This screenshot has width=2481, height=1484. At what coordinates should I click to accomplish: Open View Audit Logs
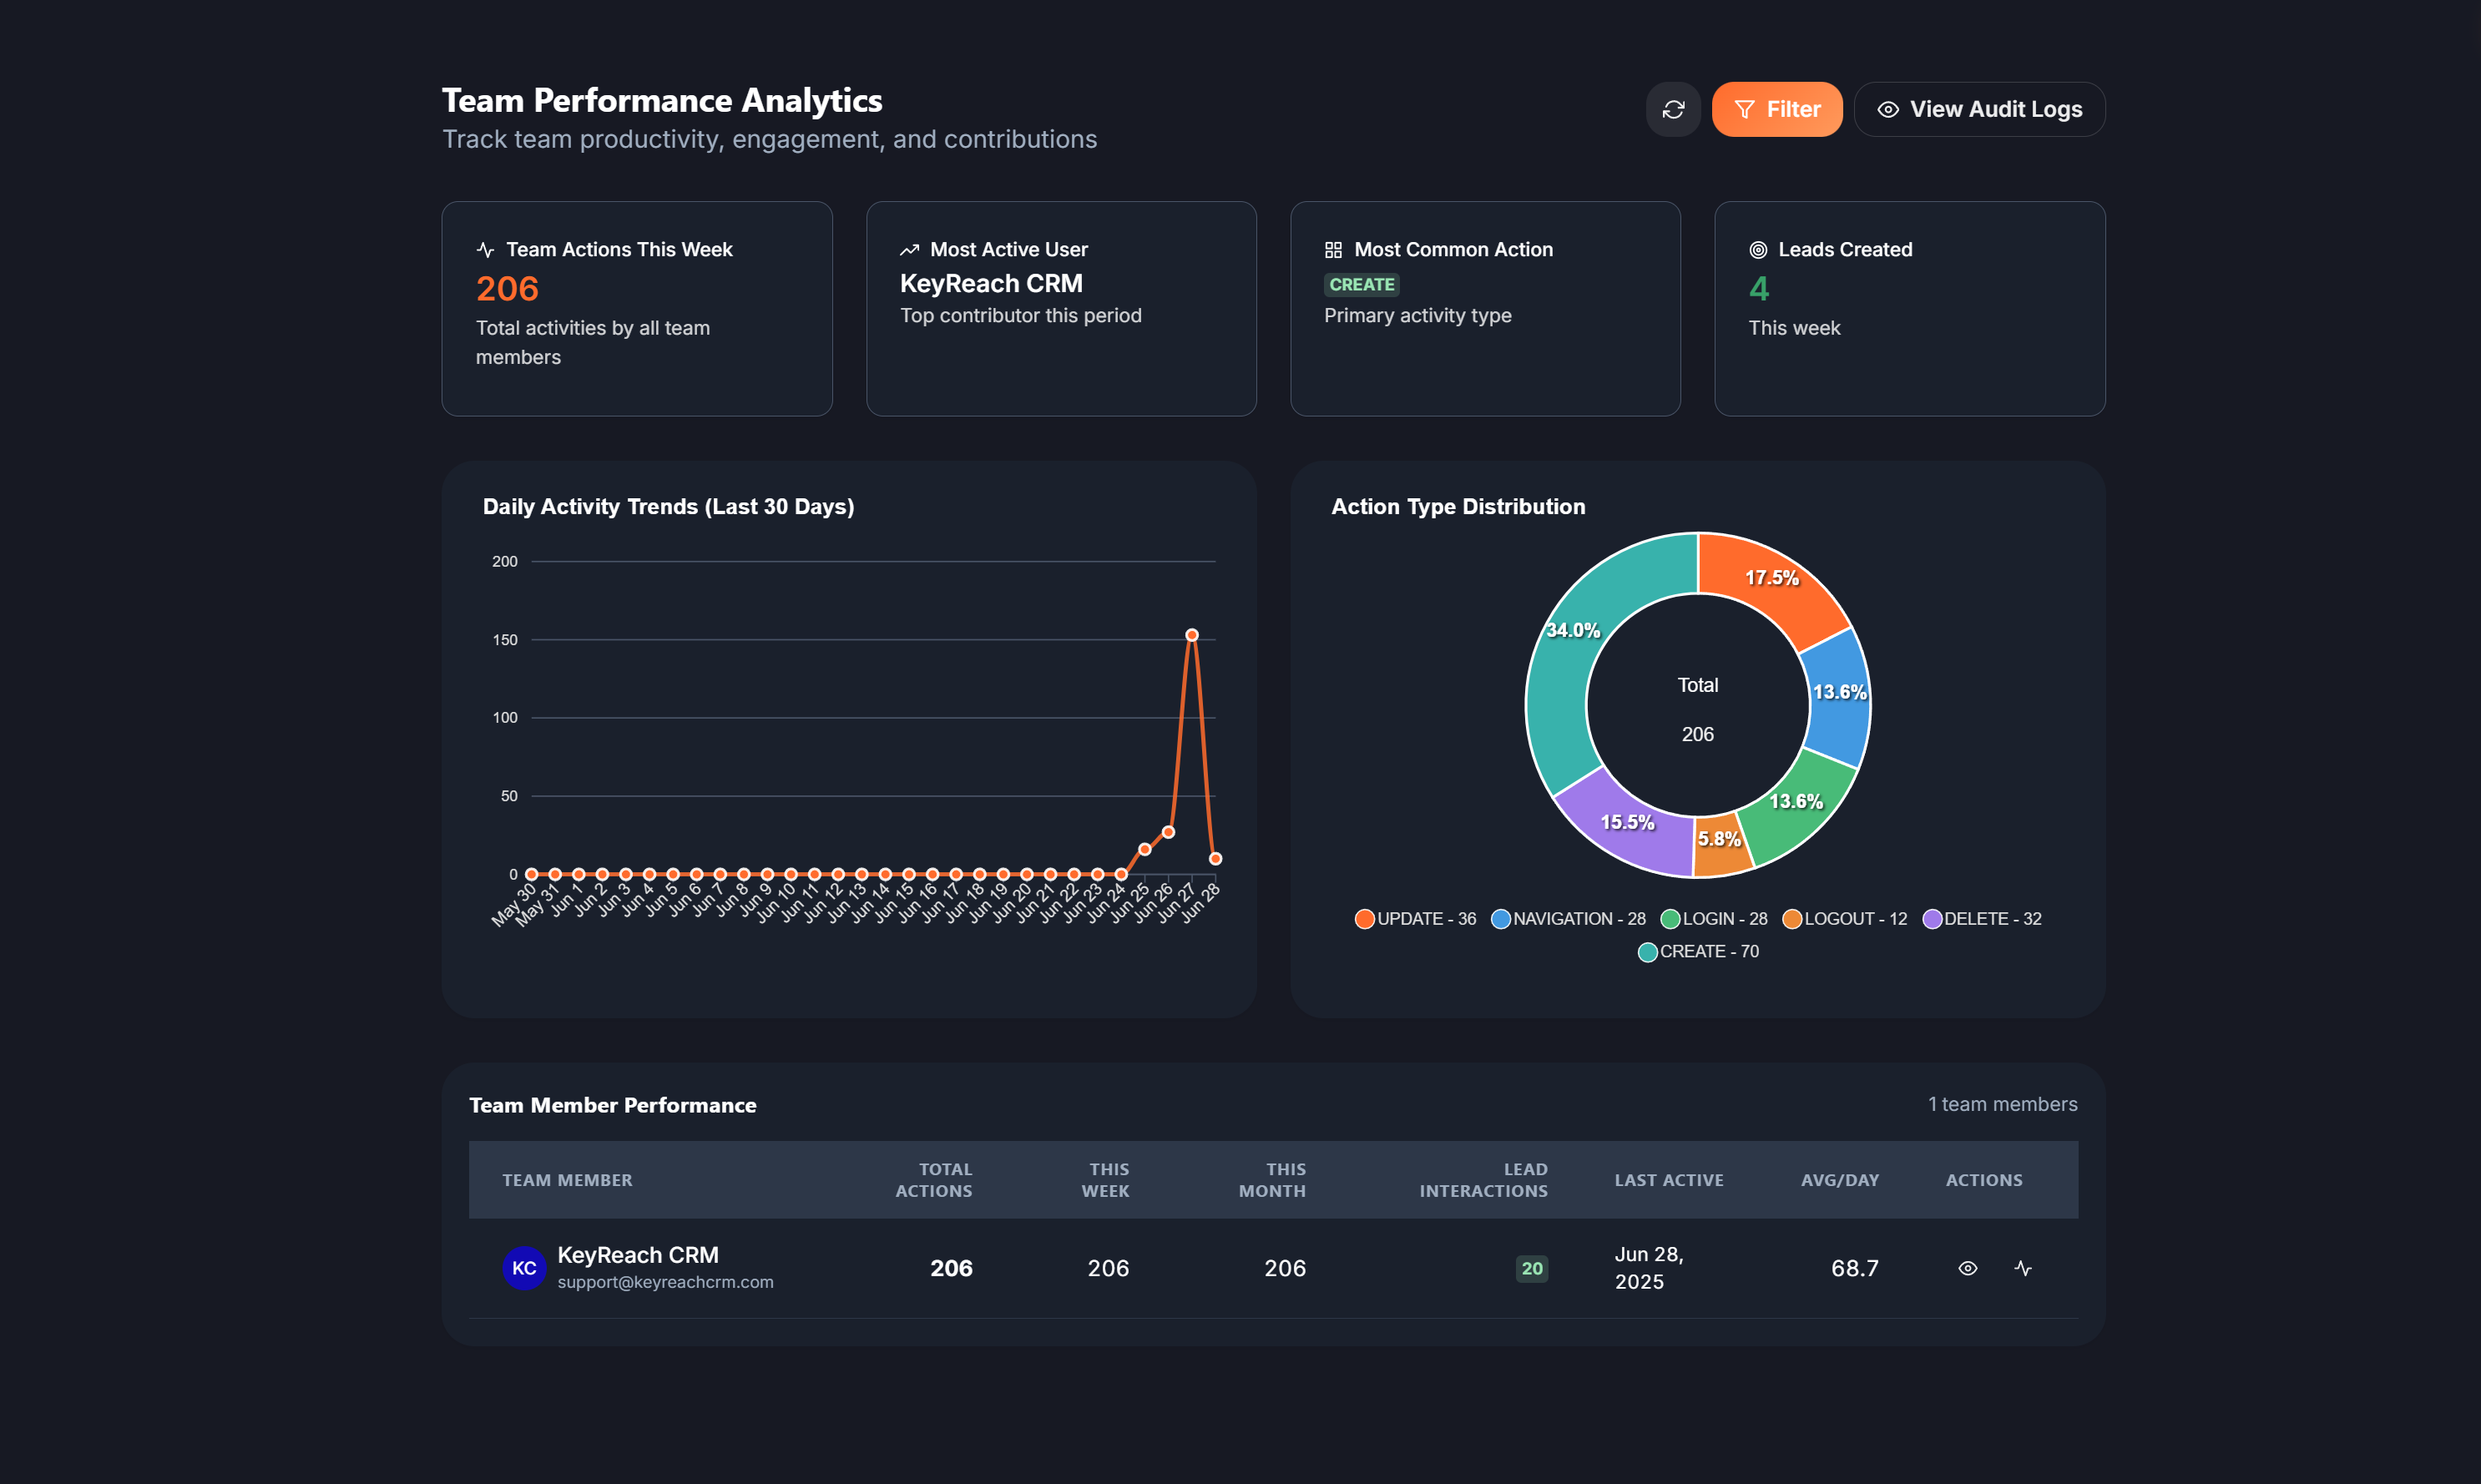[1979, 109]
